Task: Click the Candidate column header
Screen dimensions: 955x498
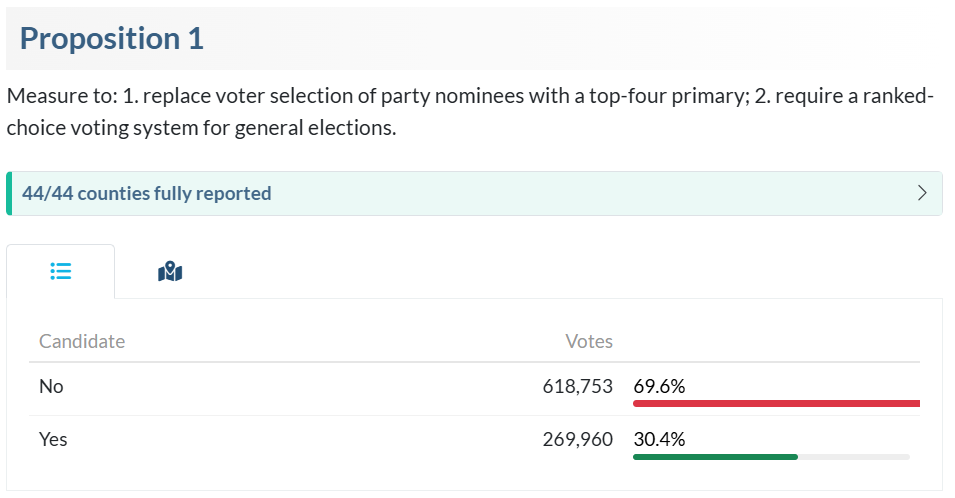Action: pyautogui.click(x=82, y=341)
